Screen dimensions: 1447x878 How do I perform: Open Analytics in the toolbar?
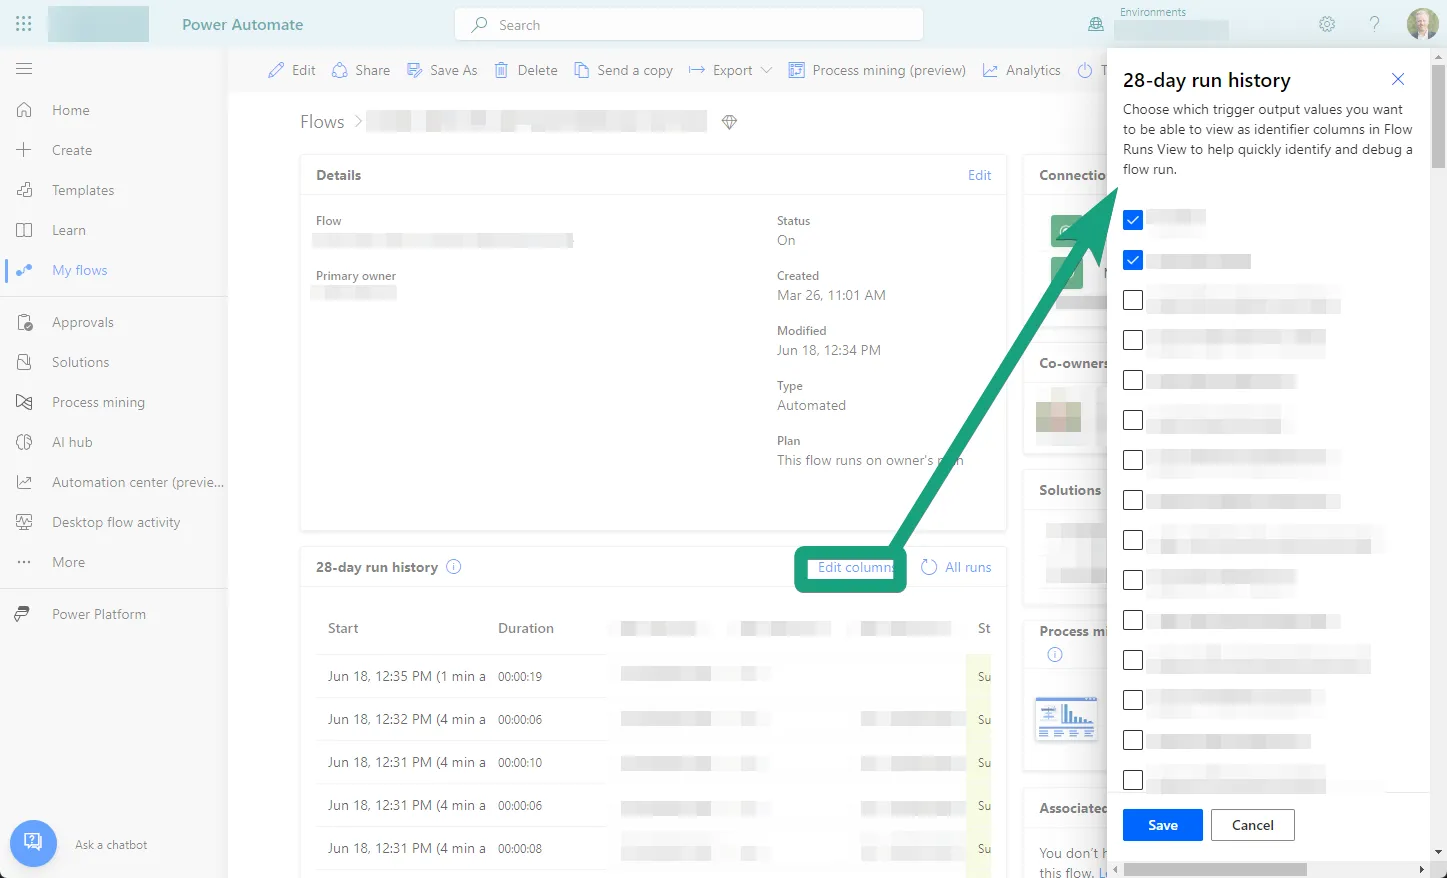tap(1022, 70)
